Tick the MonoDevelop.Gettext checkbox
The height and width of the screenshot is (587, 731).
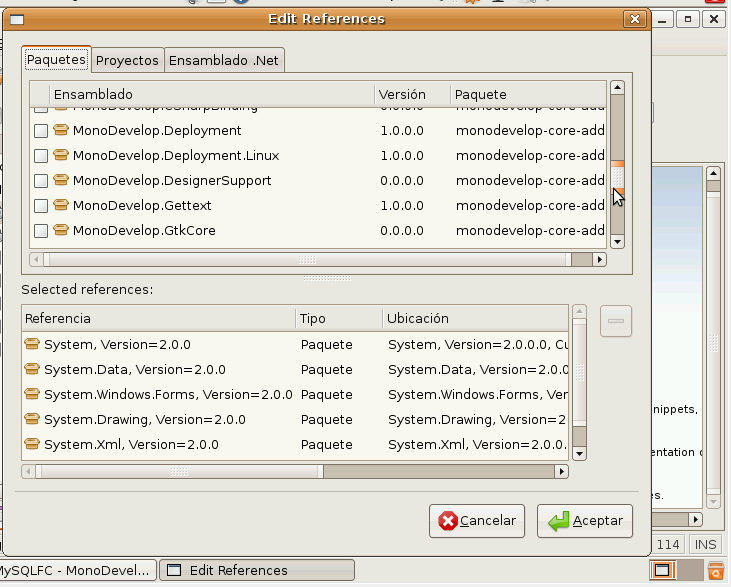pos(41,206)
